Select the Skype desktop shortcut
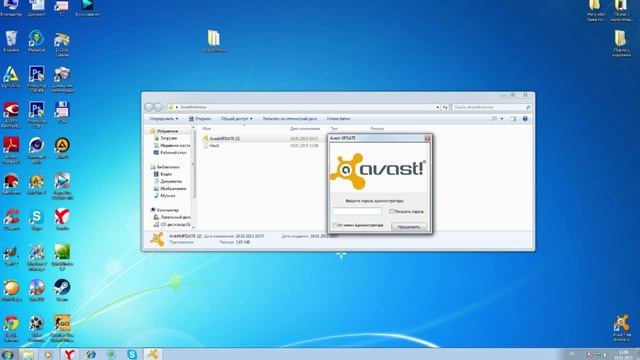Screen dimensions: 640x360 coord(36,220)
